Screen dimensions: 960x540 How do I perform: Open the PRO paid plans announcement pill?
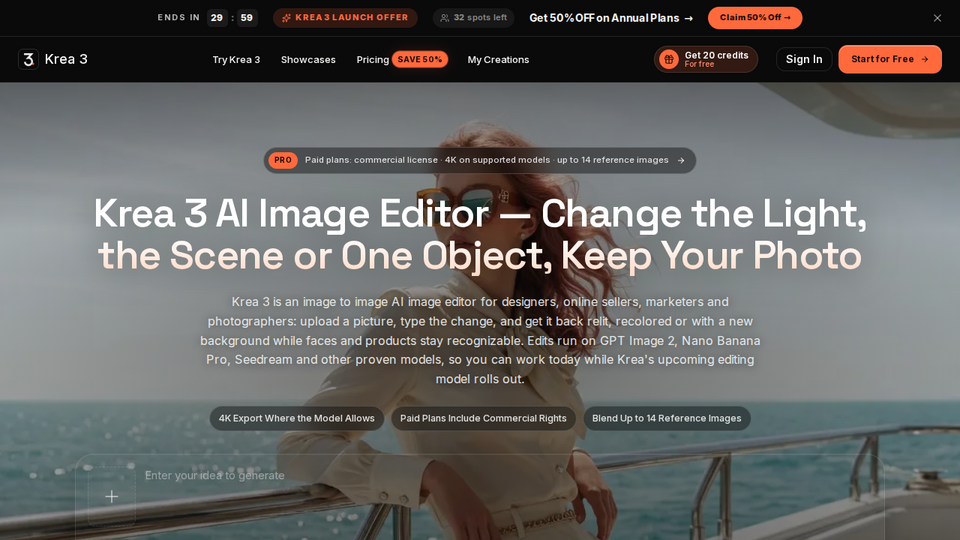click(x=479, y=160)
